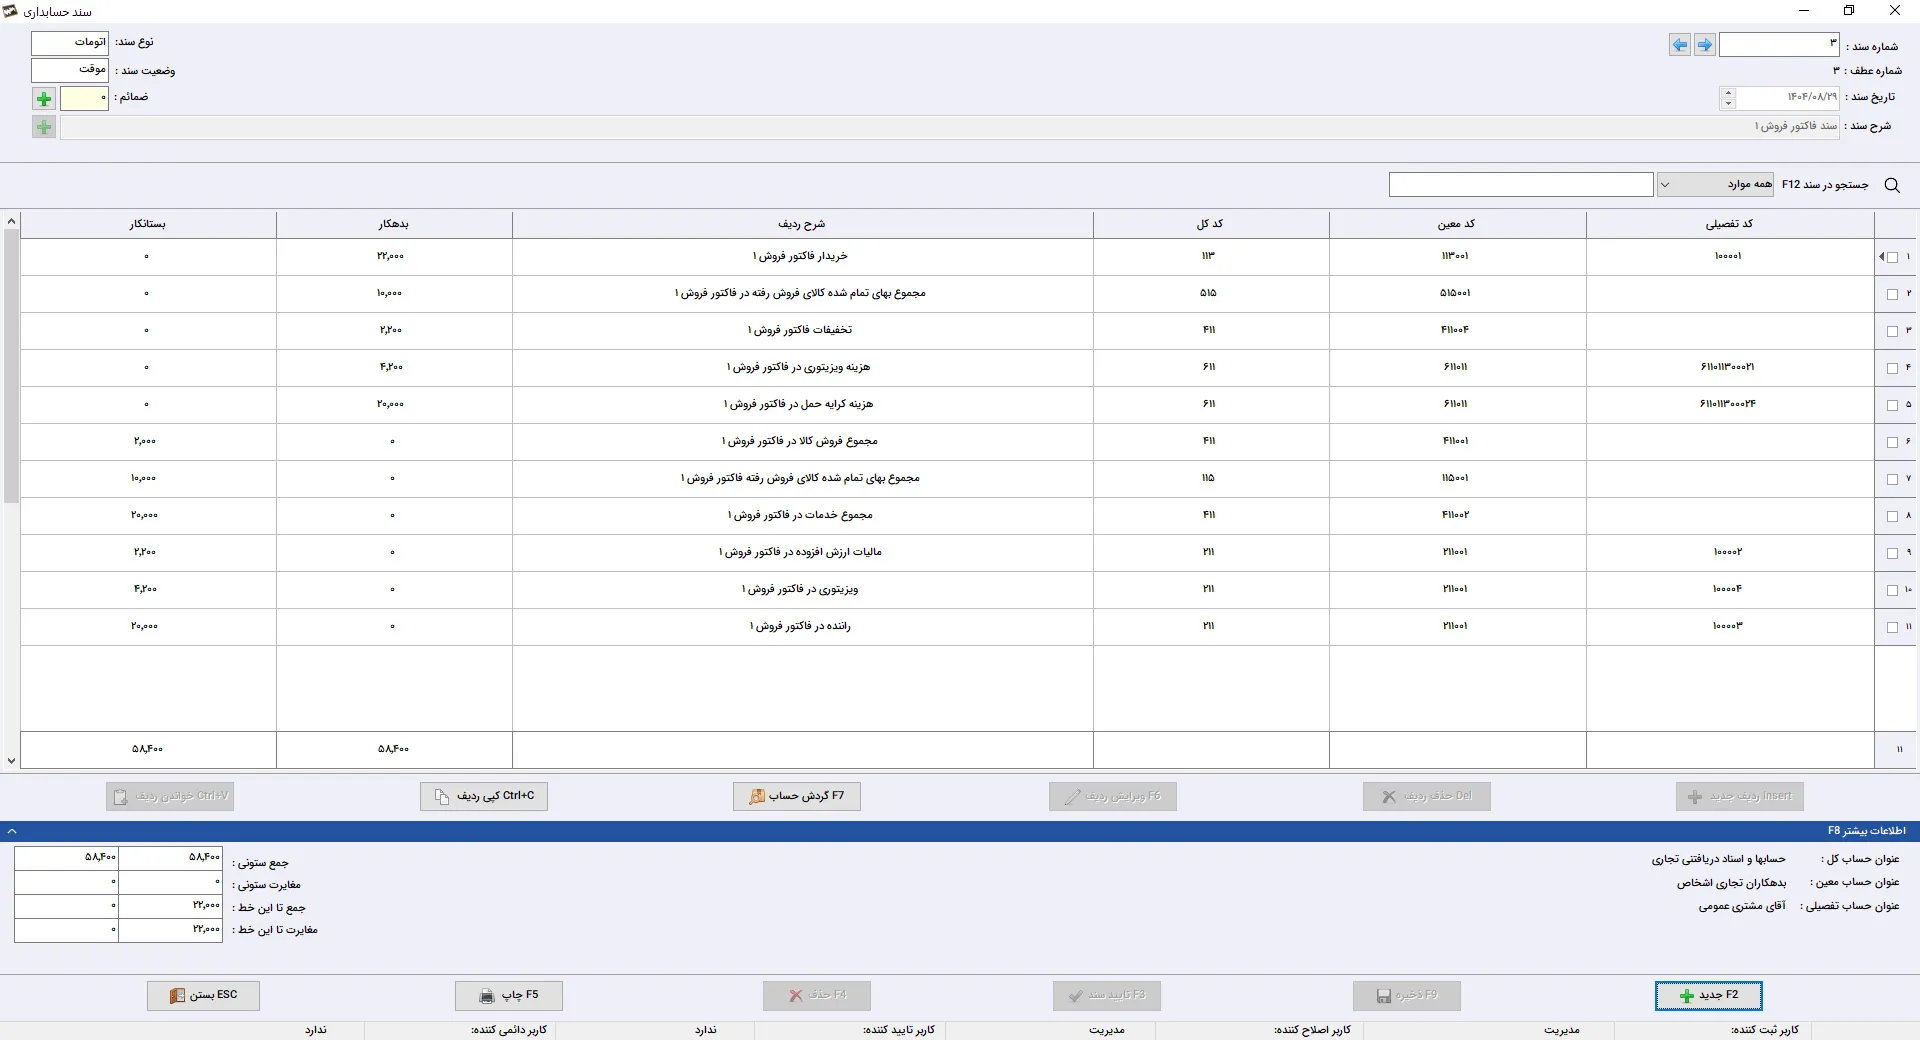The height and width of the screenshot is (1040, 1920).
Task: Tick checkbox of row 6 مجموع فروش کالا
Action: (1892, 442)
